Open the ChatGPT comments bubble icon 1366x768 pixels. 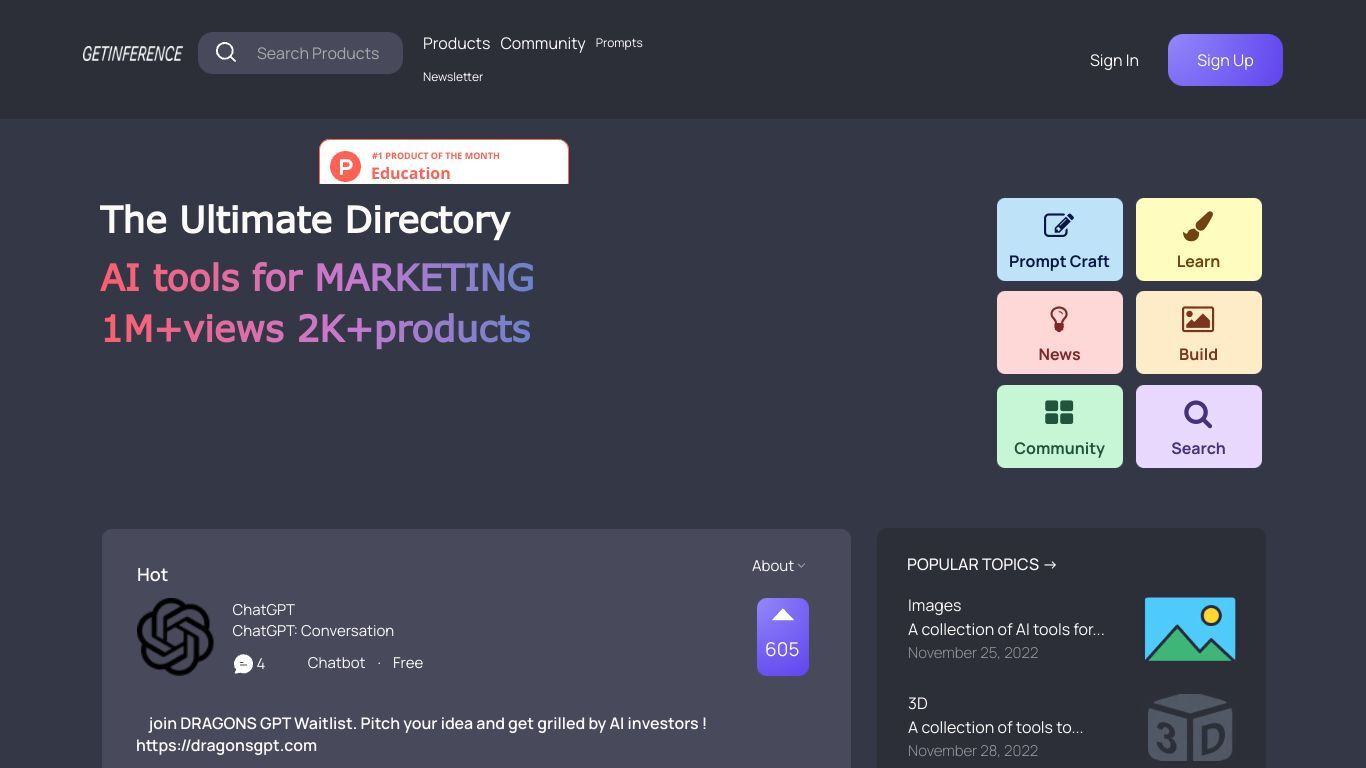(x=243, y=664)
